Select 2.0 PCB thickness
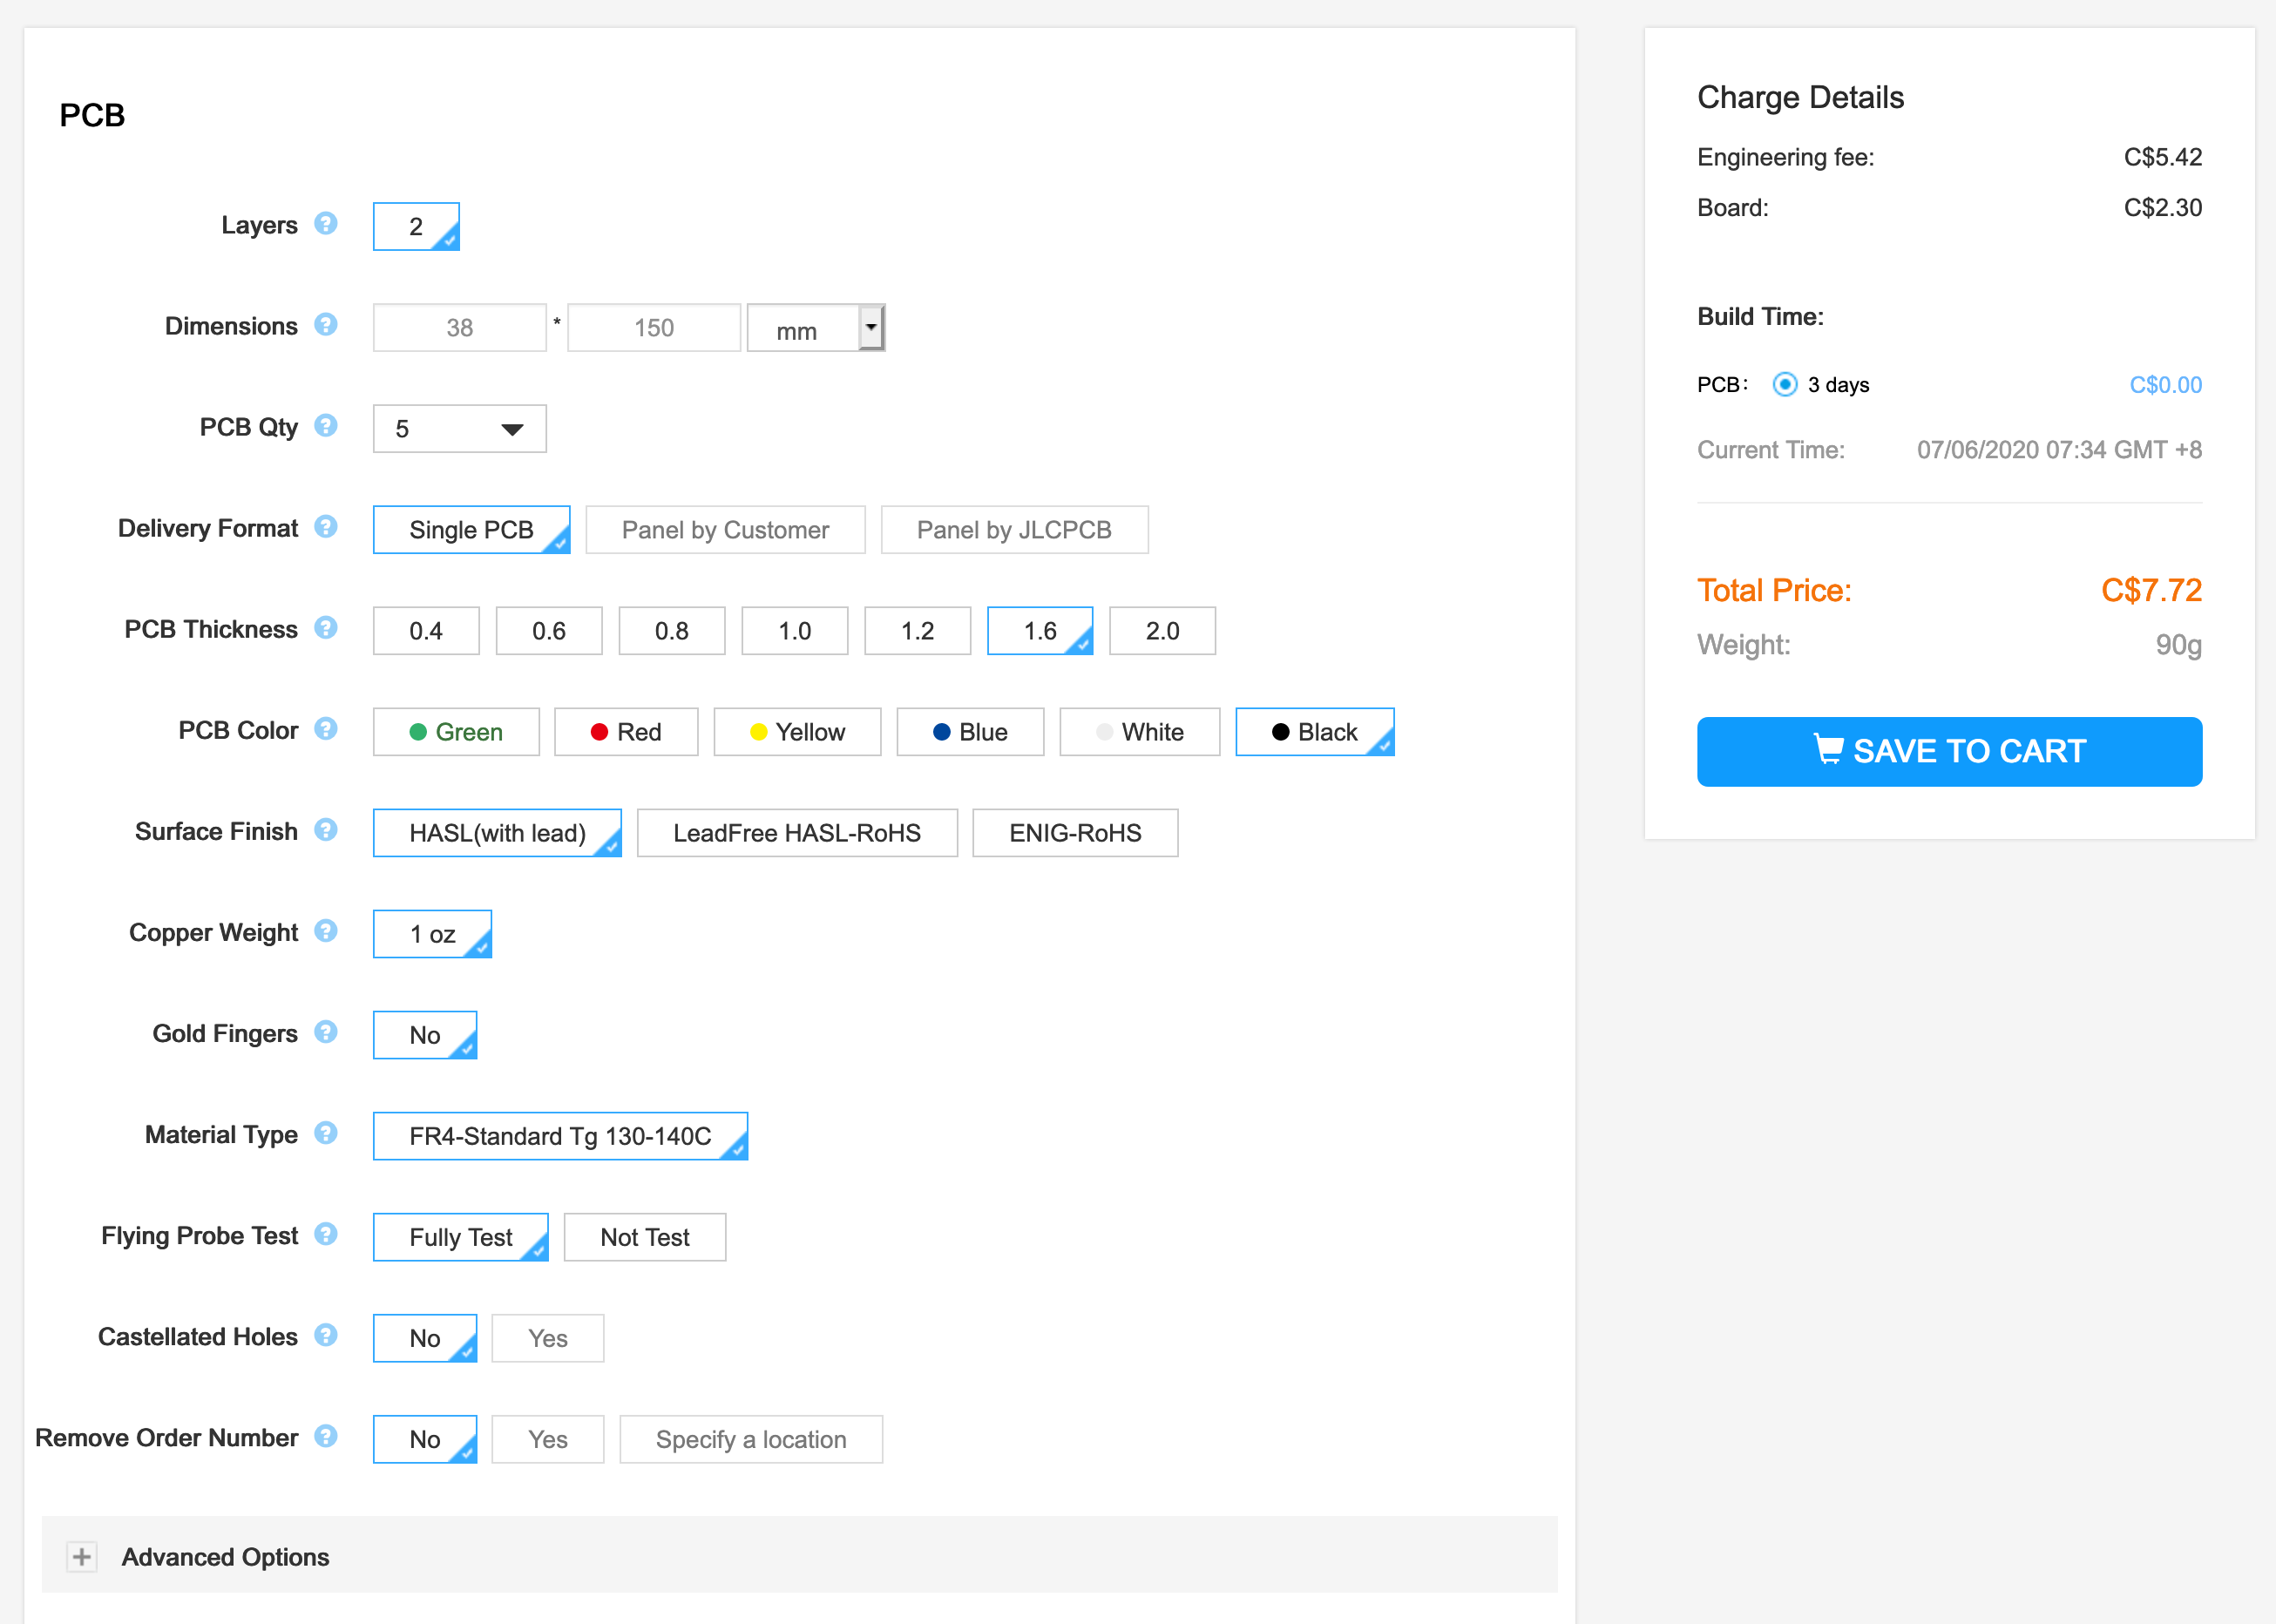Viewport: 2276px width, 1624px height. (1163, 631)
